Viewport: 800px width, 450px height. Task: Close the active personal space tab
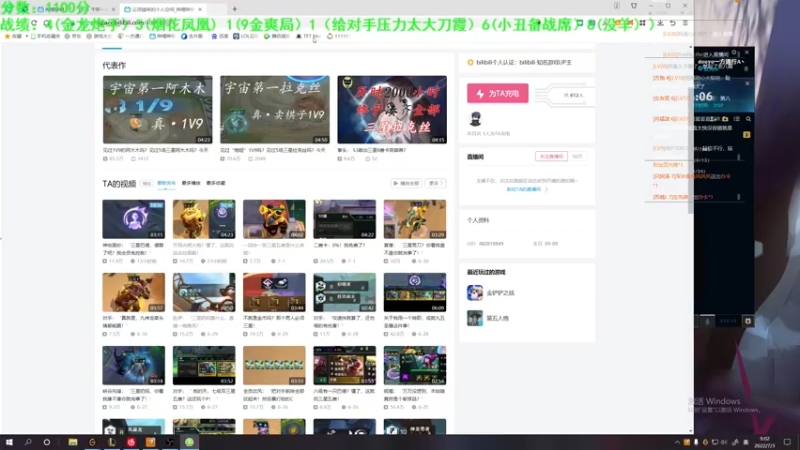tap(200, 9)
